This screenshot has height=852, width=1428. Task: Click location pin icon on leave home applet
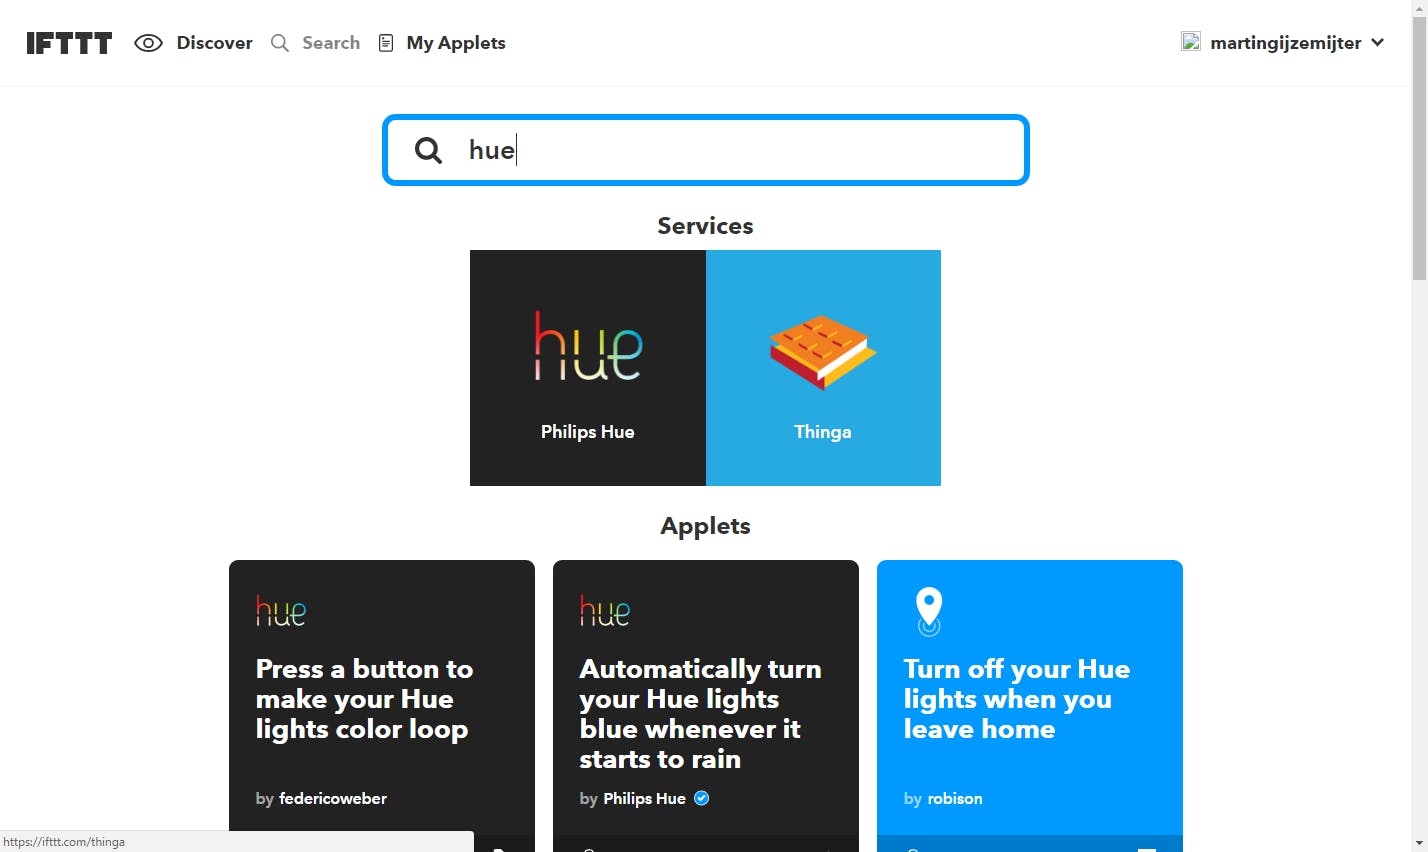point(929,612)
